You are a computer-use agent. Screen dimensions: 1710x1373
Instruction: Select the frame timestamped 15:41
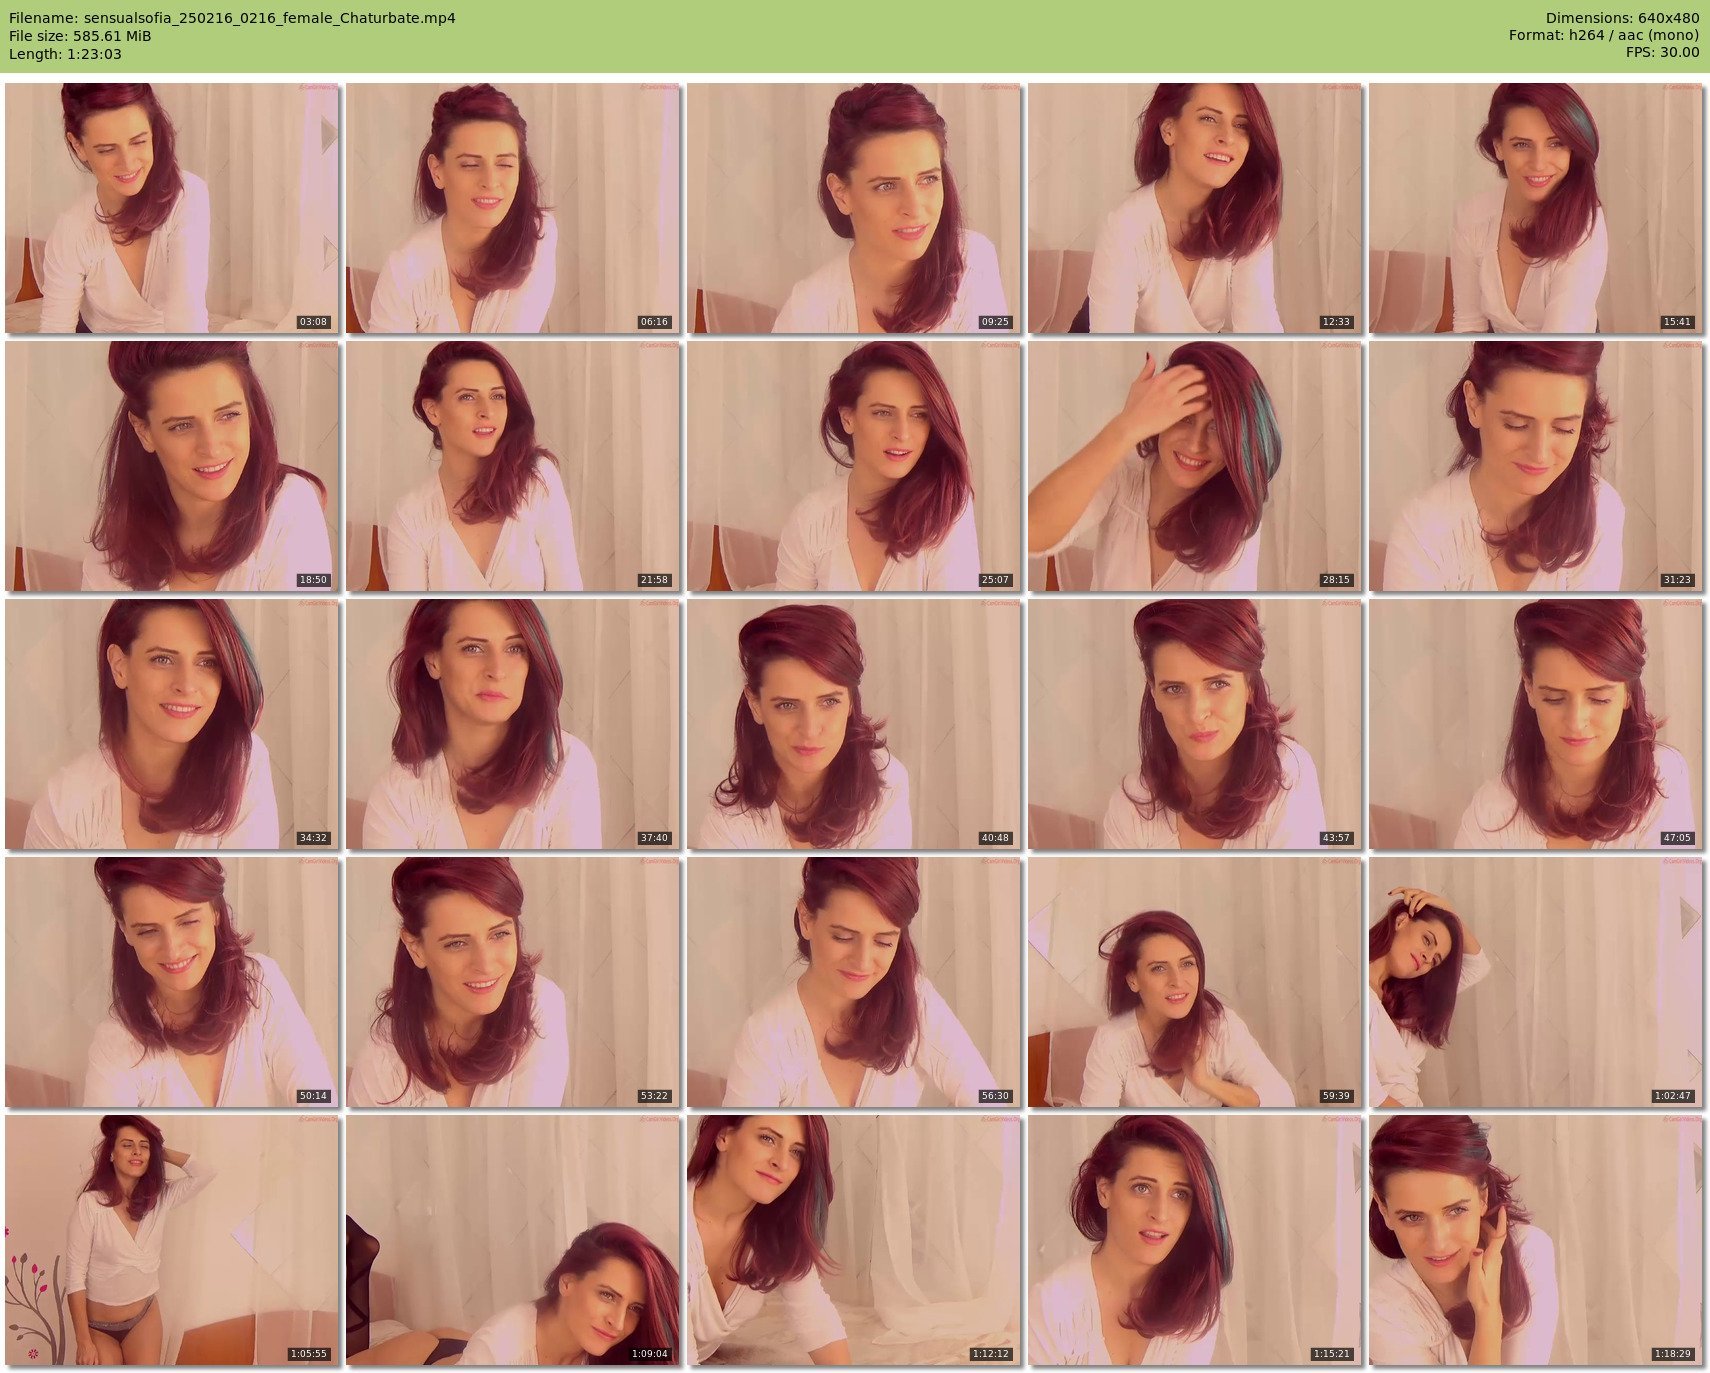point(1536,208)
